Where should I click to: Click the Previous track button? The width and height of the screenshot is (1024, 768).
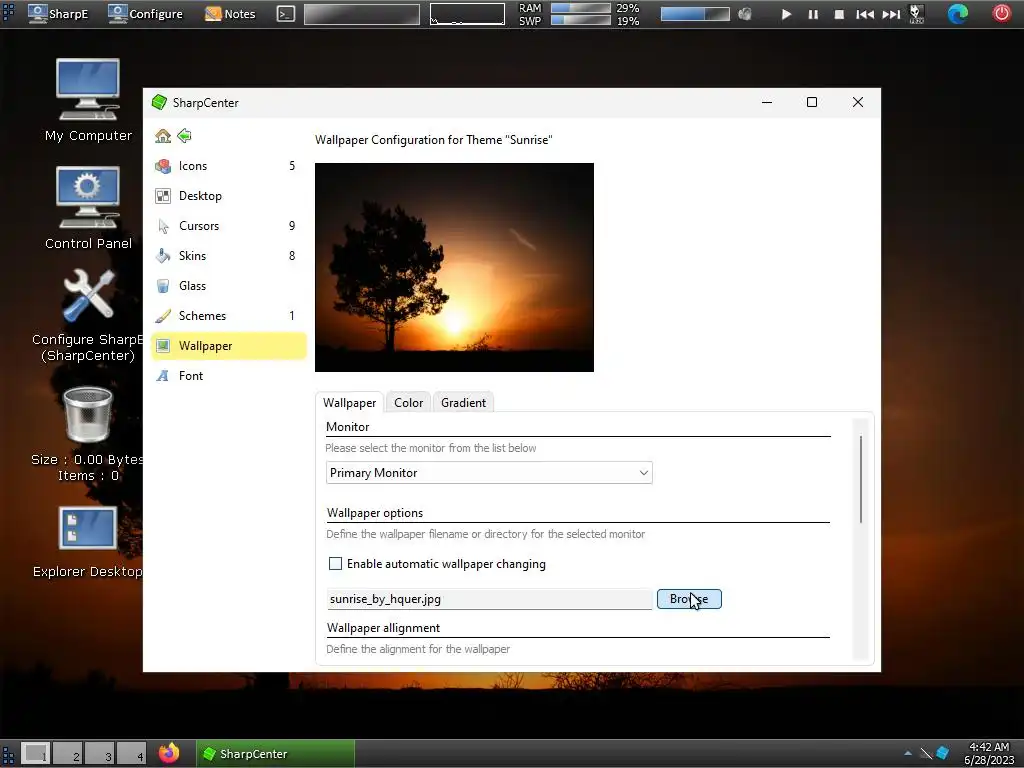click(865, 14)
